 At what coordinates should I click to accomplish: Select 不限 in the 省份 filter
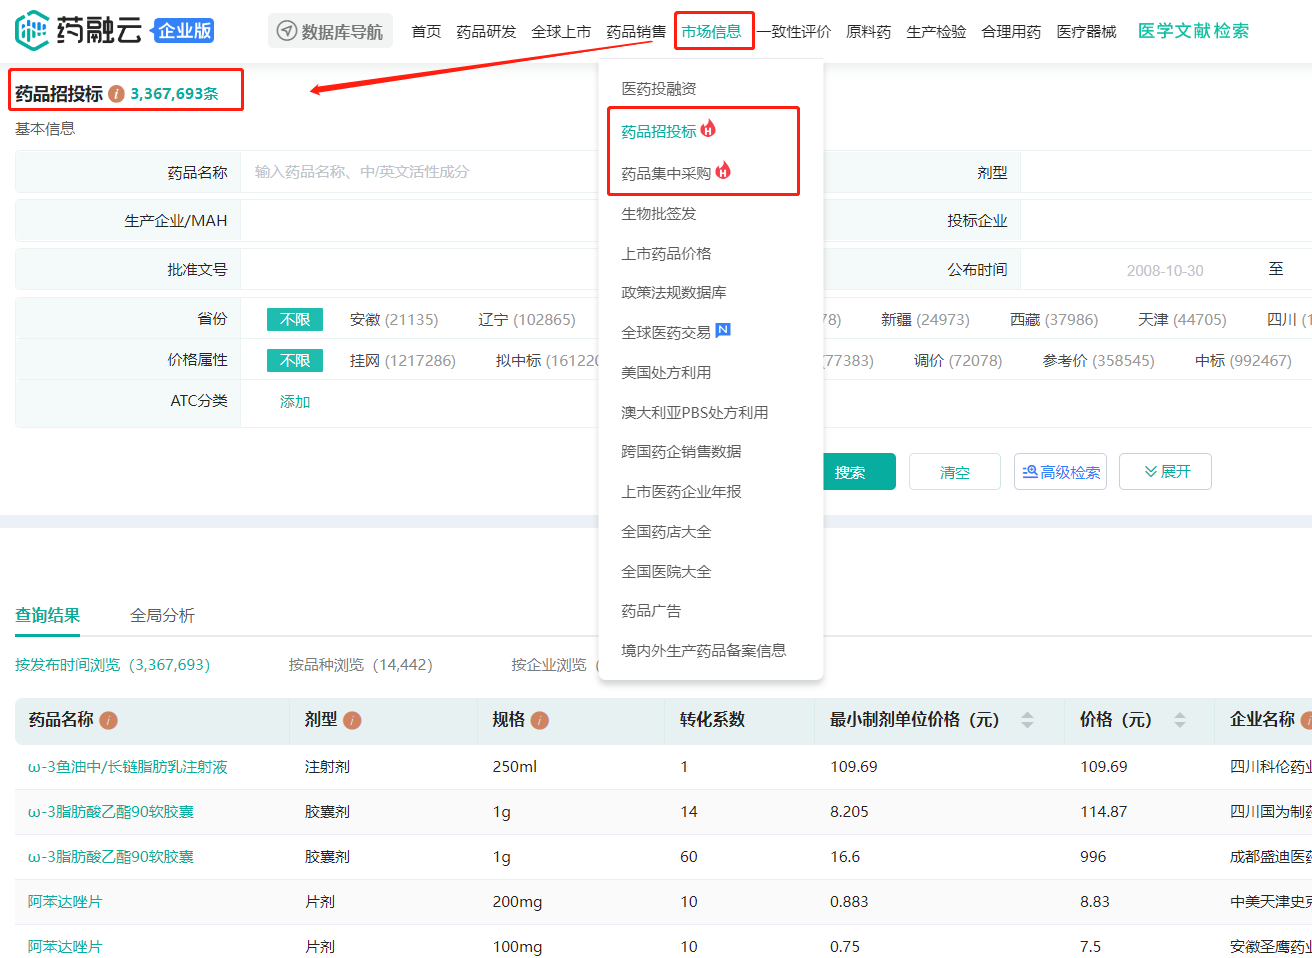(295, 320)
